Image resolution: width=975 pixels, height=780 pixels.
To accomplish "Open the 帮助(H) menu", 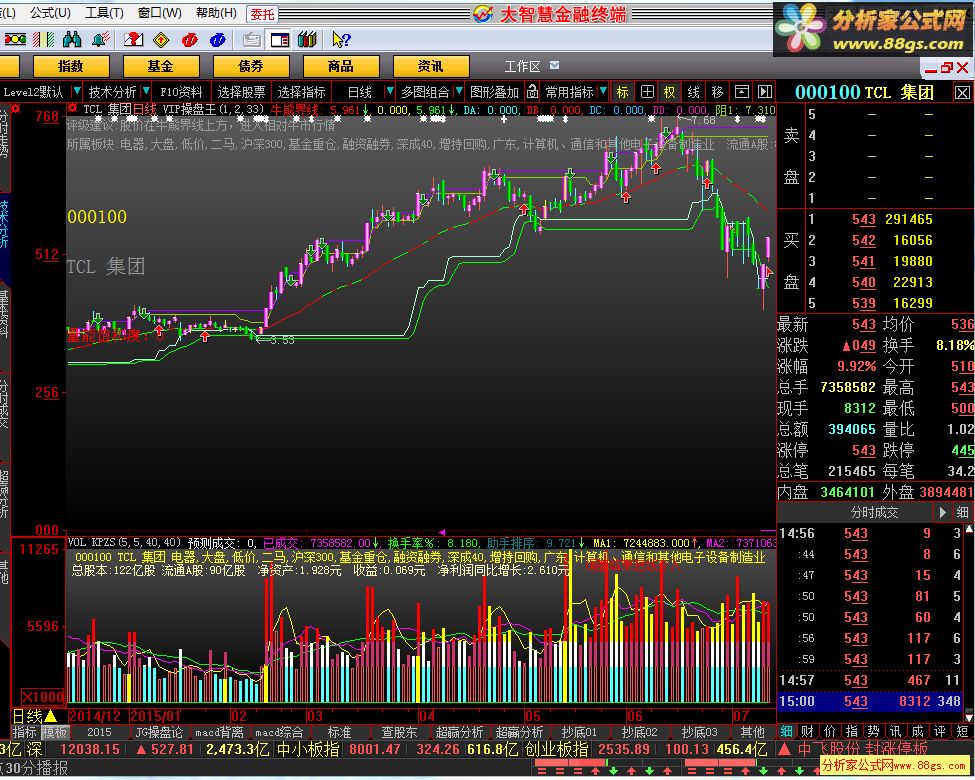I will click(x=216, y=12).
